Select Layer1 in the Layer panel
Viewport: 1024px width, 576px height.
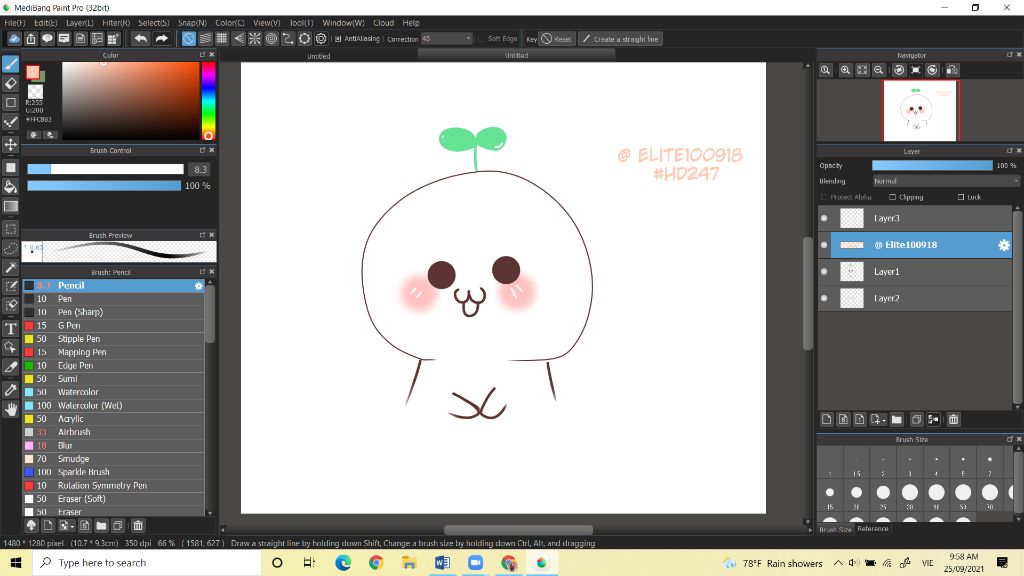(x=914, y=272)
